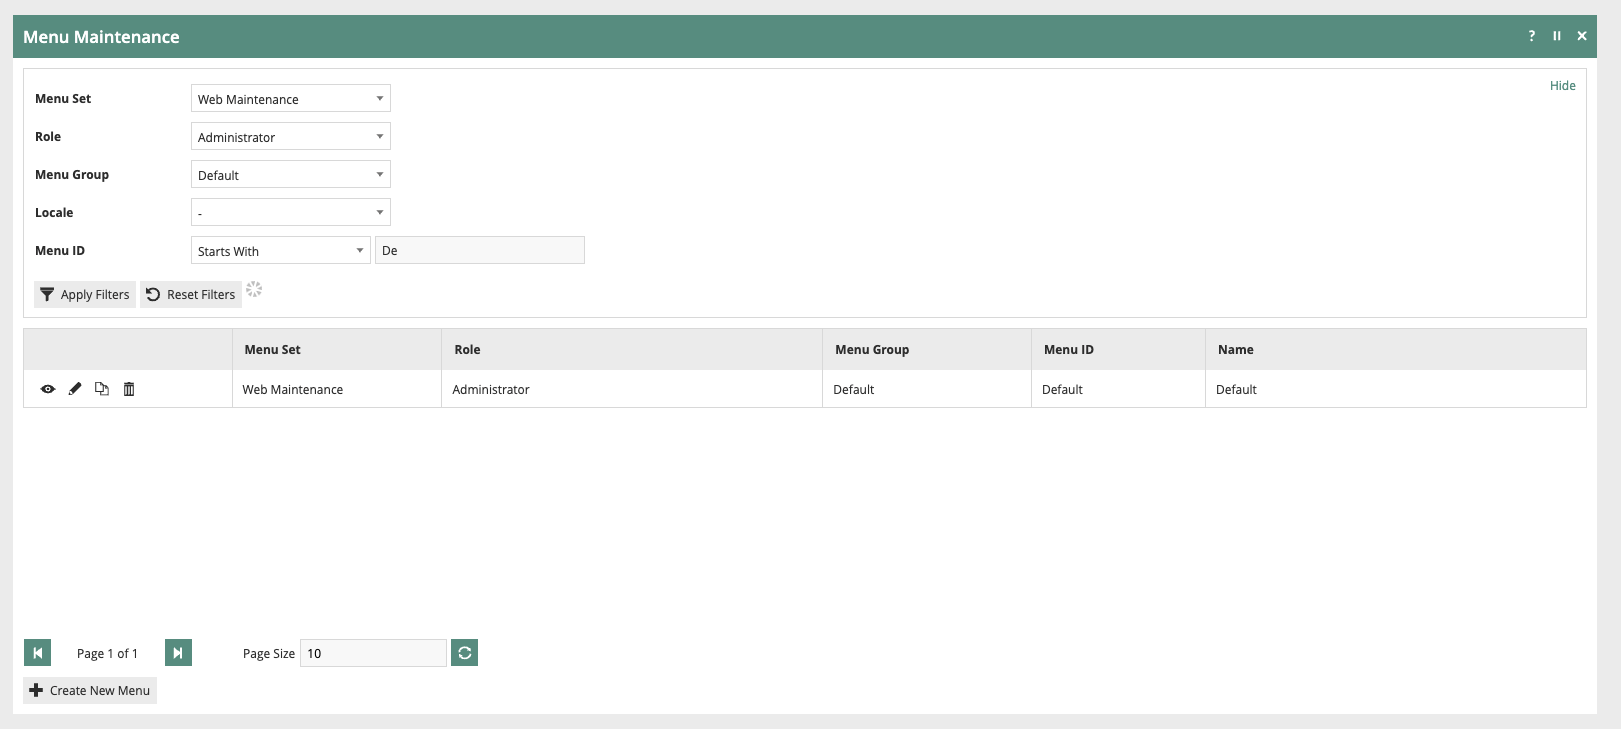
Task: Expand the Role dropdown showing Administrator
Action: pyautogui.click(x=290, y=137)
